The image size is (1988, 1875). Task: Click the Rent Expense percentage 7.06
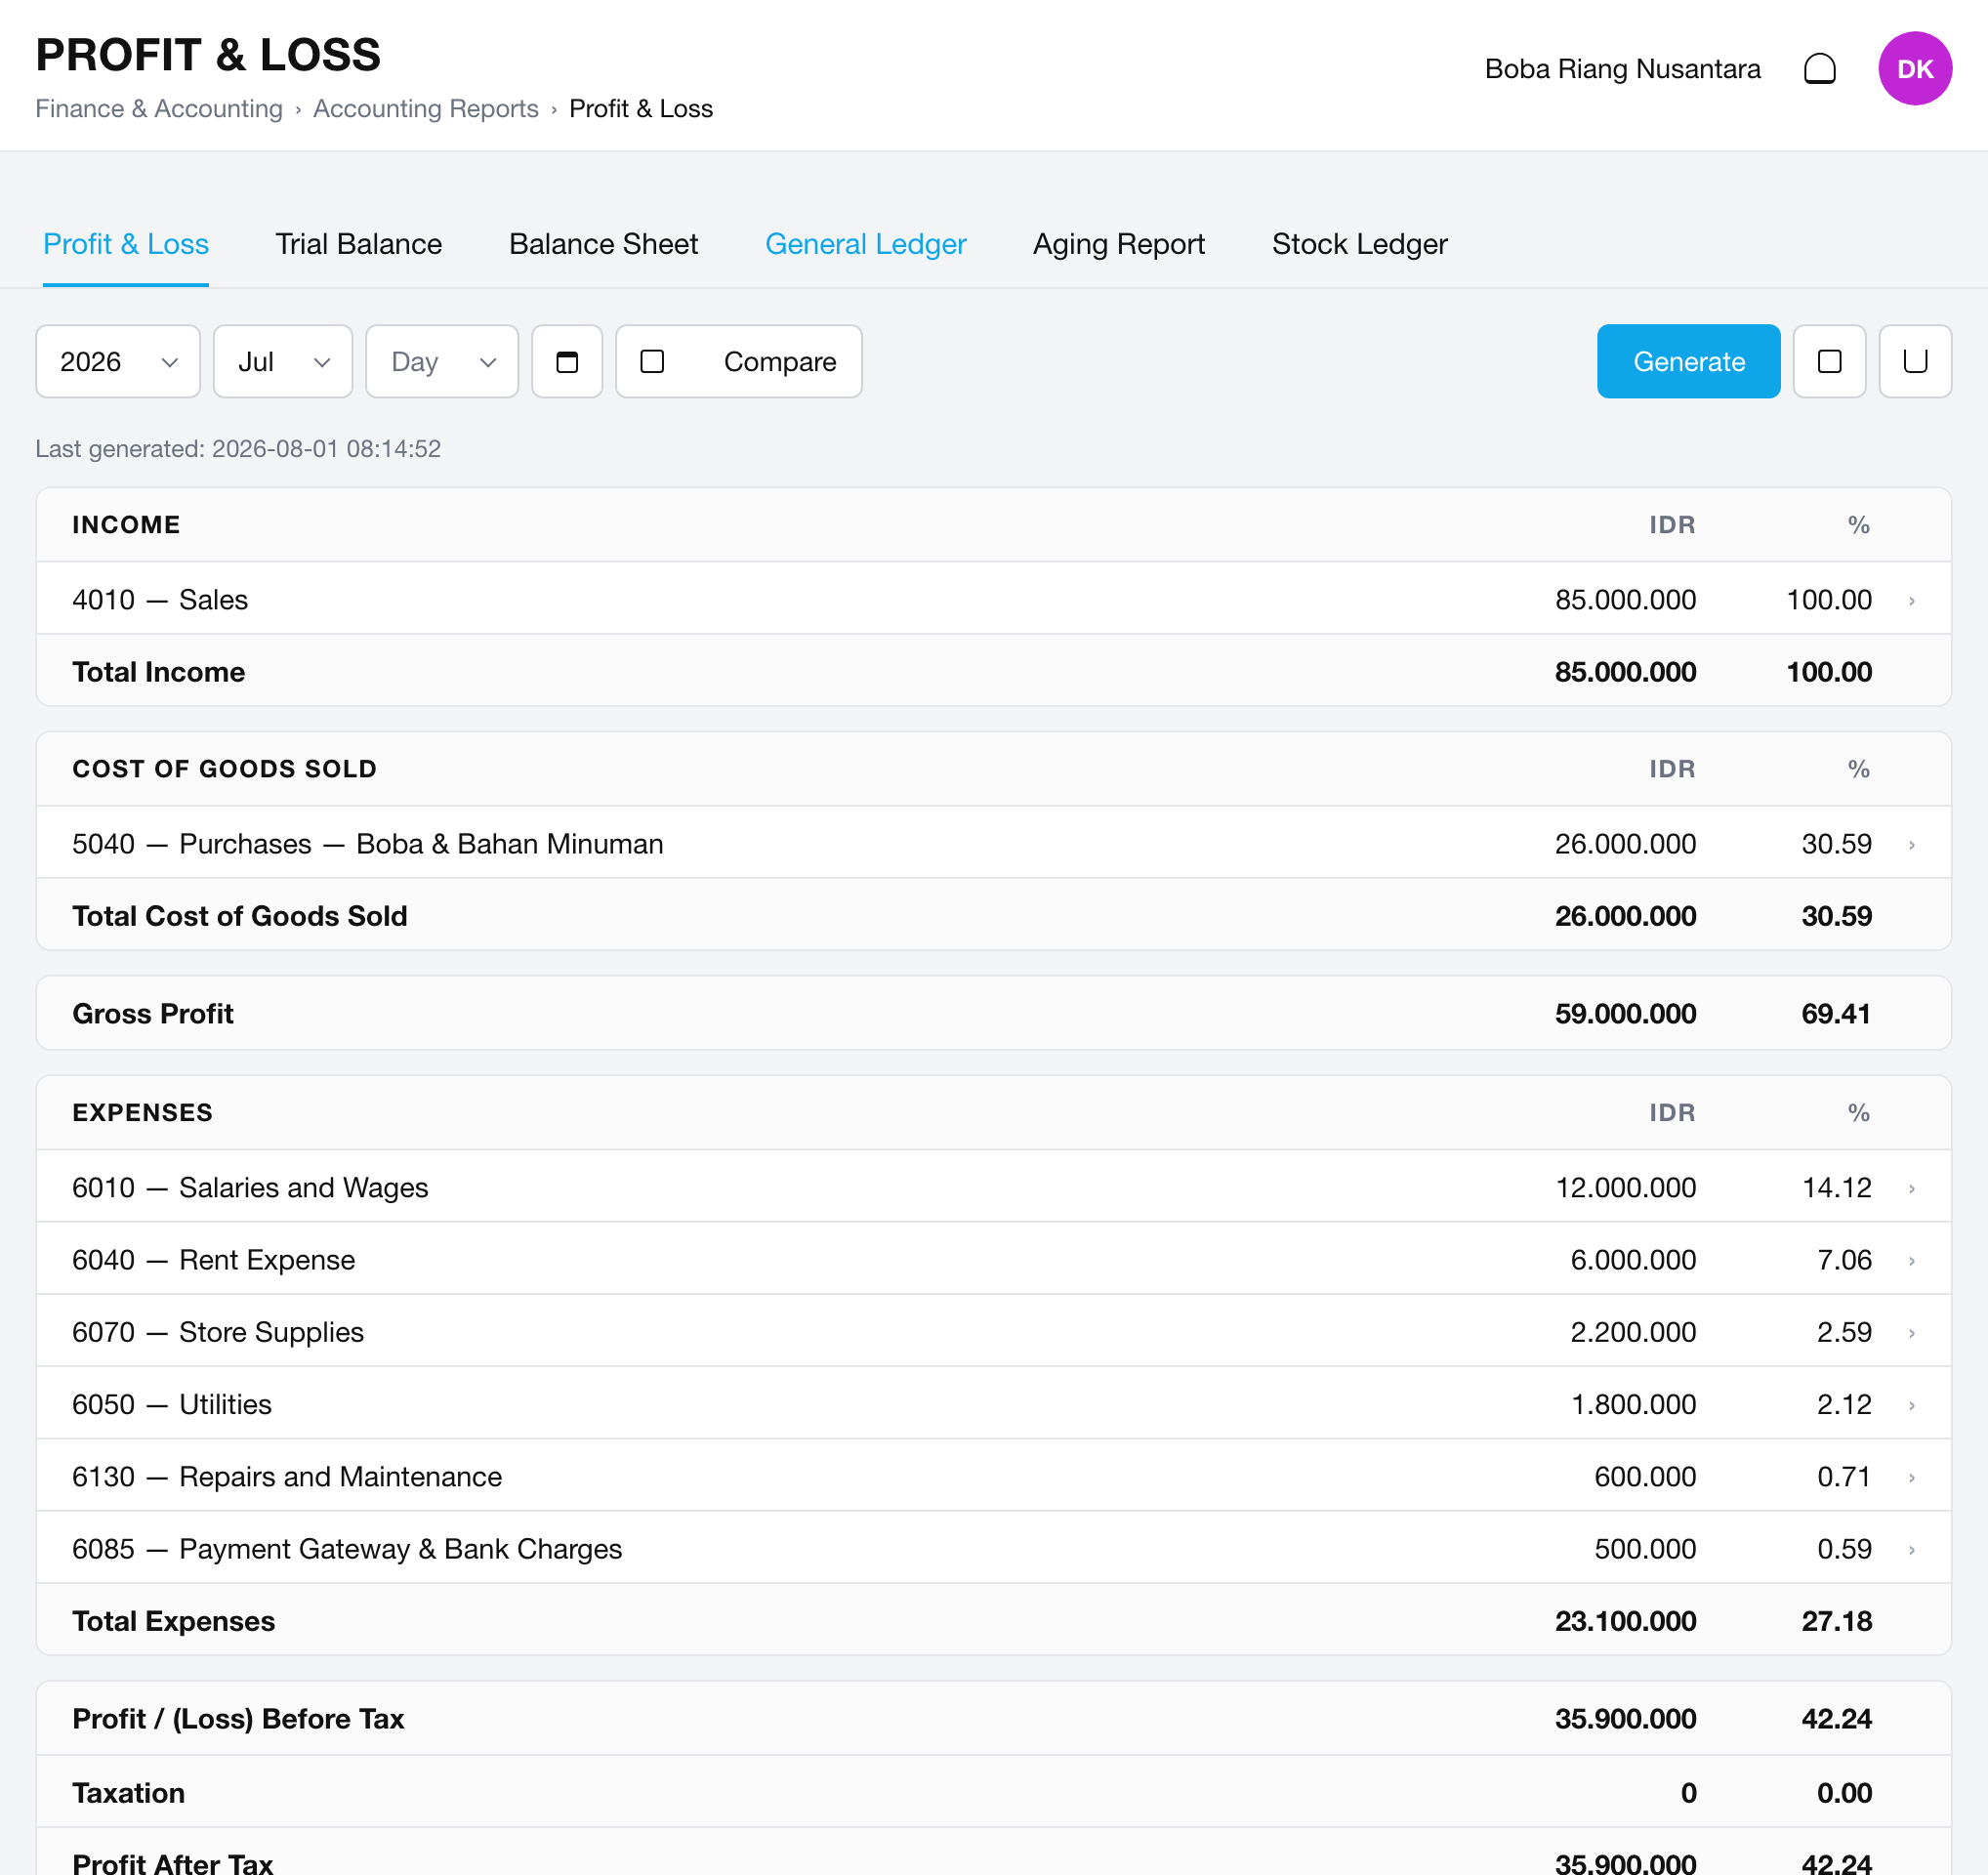(x=1844, y=1260)
